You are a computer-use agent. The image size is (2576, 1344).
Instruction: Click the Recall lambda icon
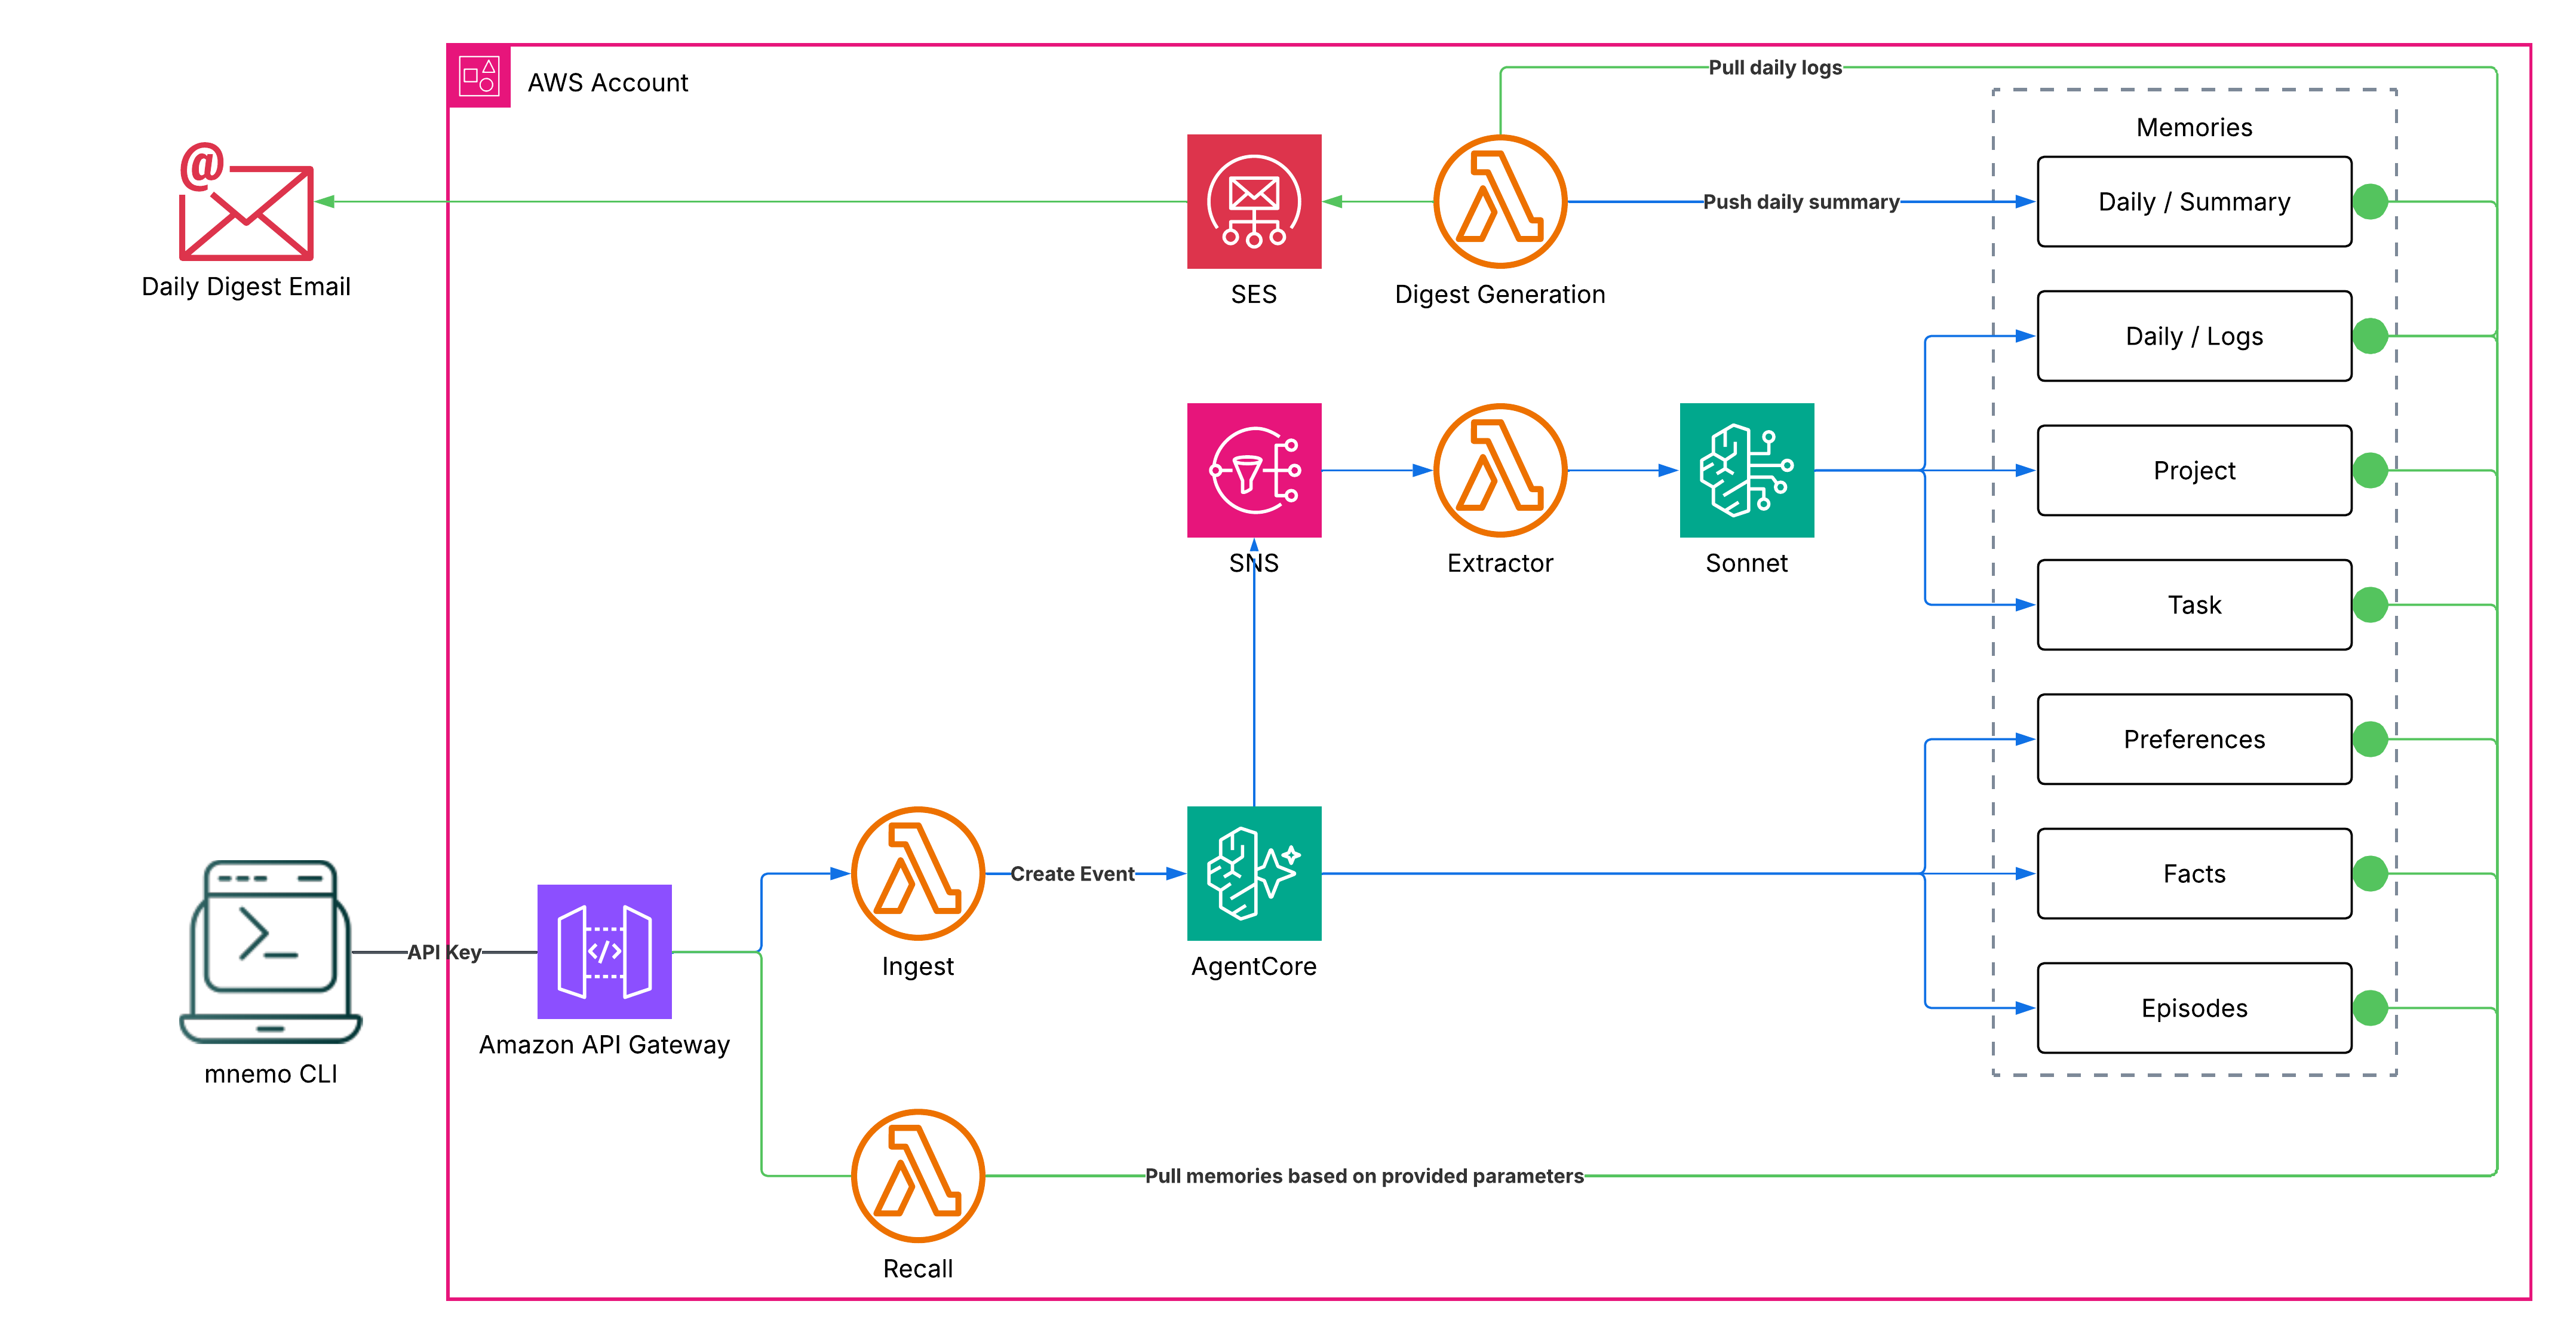point(917,1175)
